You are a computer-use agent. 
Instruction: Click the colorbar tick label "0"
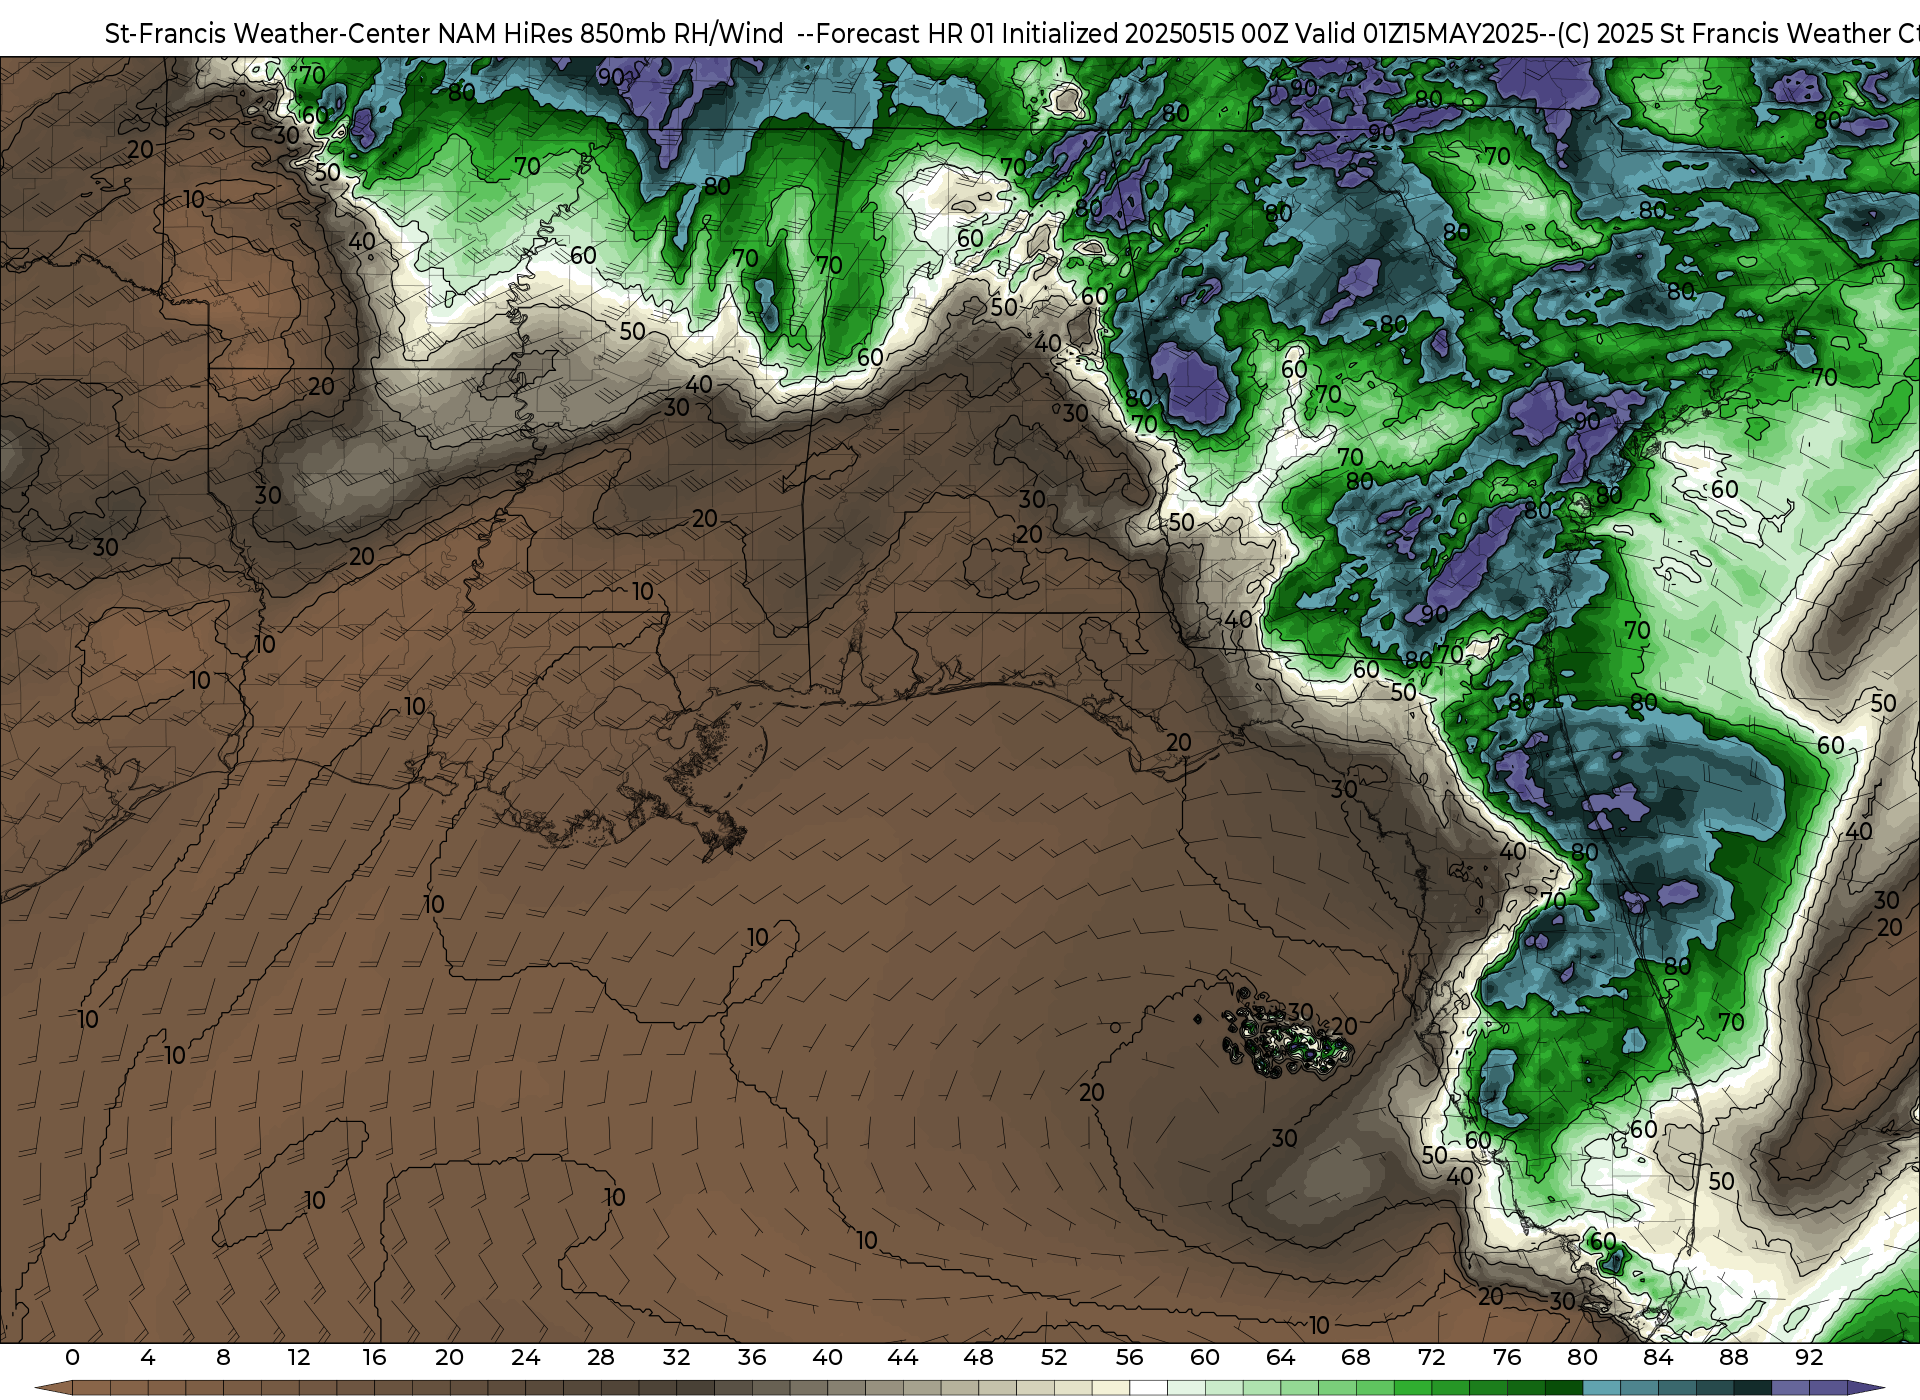click(x=72, y=1358)
